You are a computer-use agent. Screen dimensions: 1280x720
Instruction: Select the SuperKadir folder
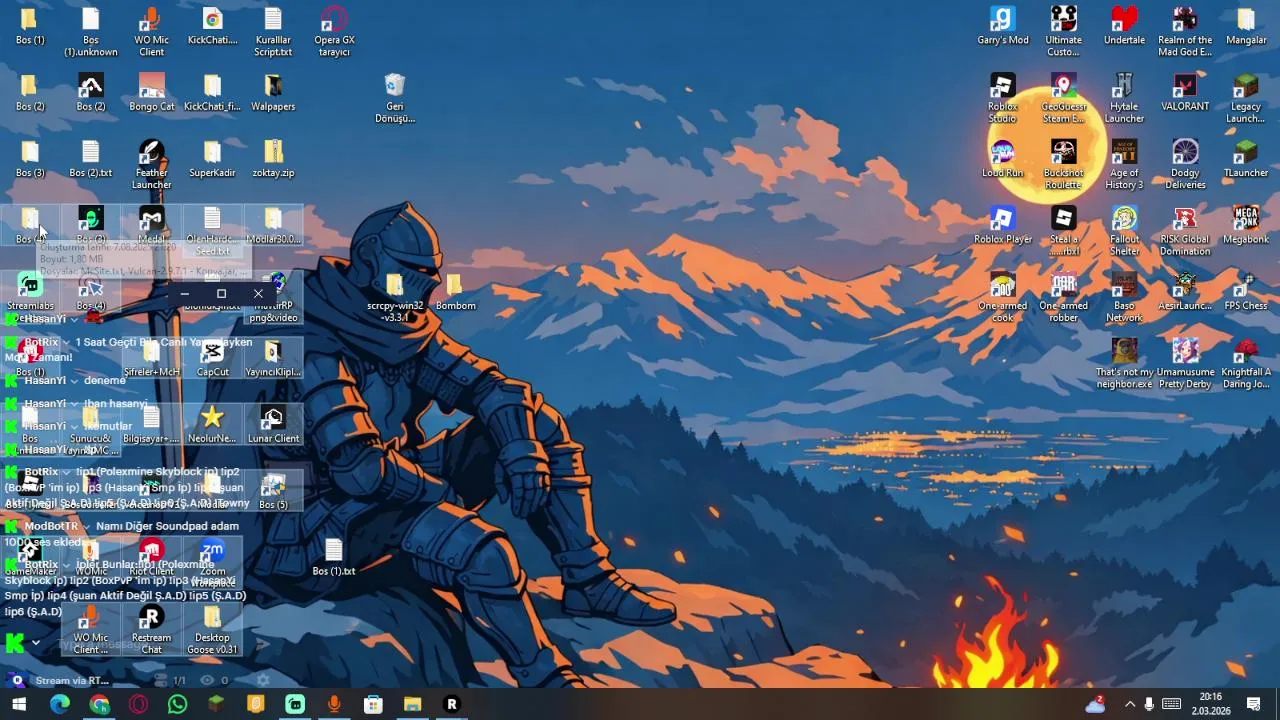tap(212, 159)
